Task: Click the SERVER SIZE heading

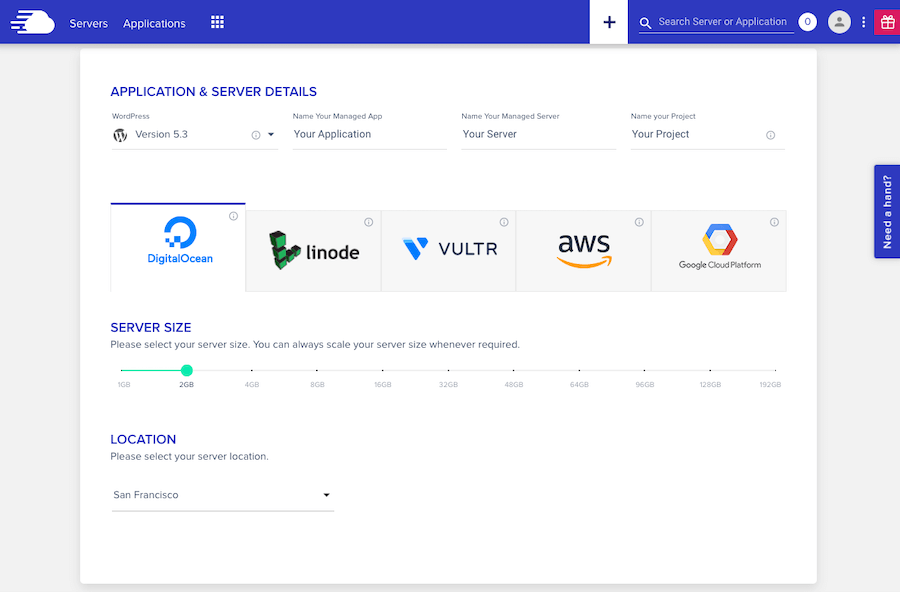Action: coord(150,328)
